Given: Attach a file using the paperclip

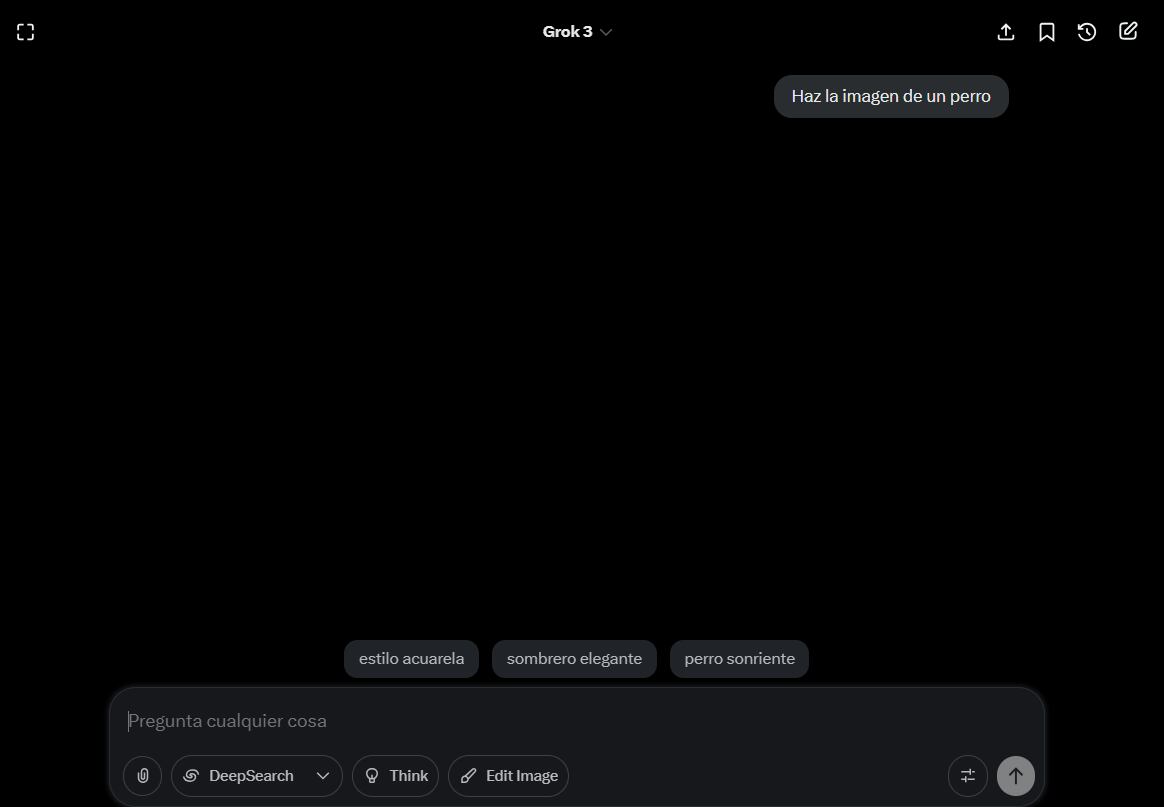Looking at the screenshot, I should click(142, 775).
